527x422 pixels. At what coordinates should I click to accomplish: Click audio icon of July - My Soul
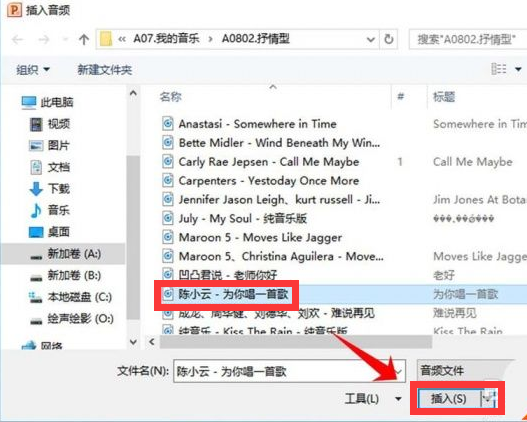pos(168,218)
